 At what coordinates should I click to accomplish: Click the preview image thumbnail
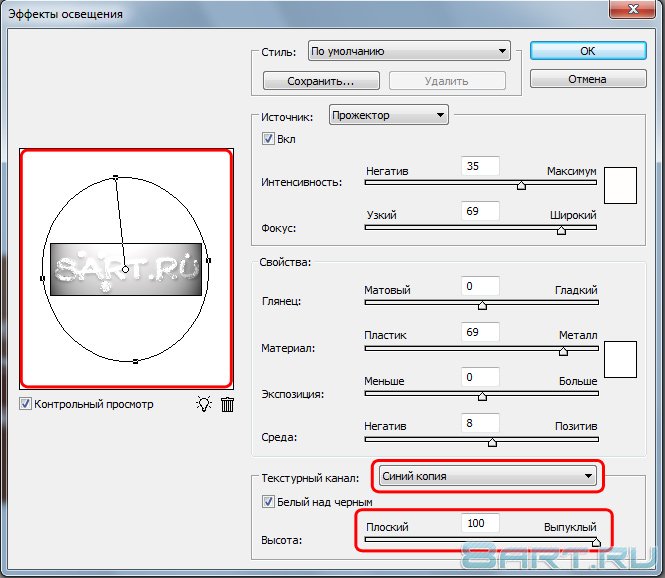[x=126, y=269]
